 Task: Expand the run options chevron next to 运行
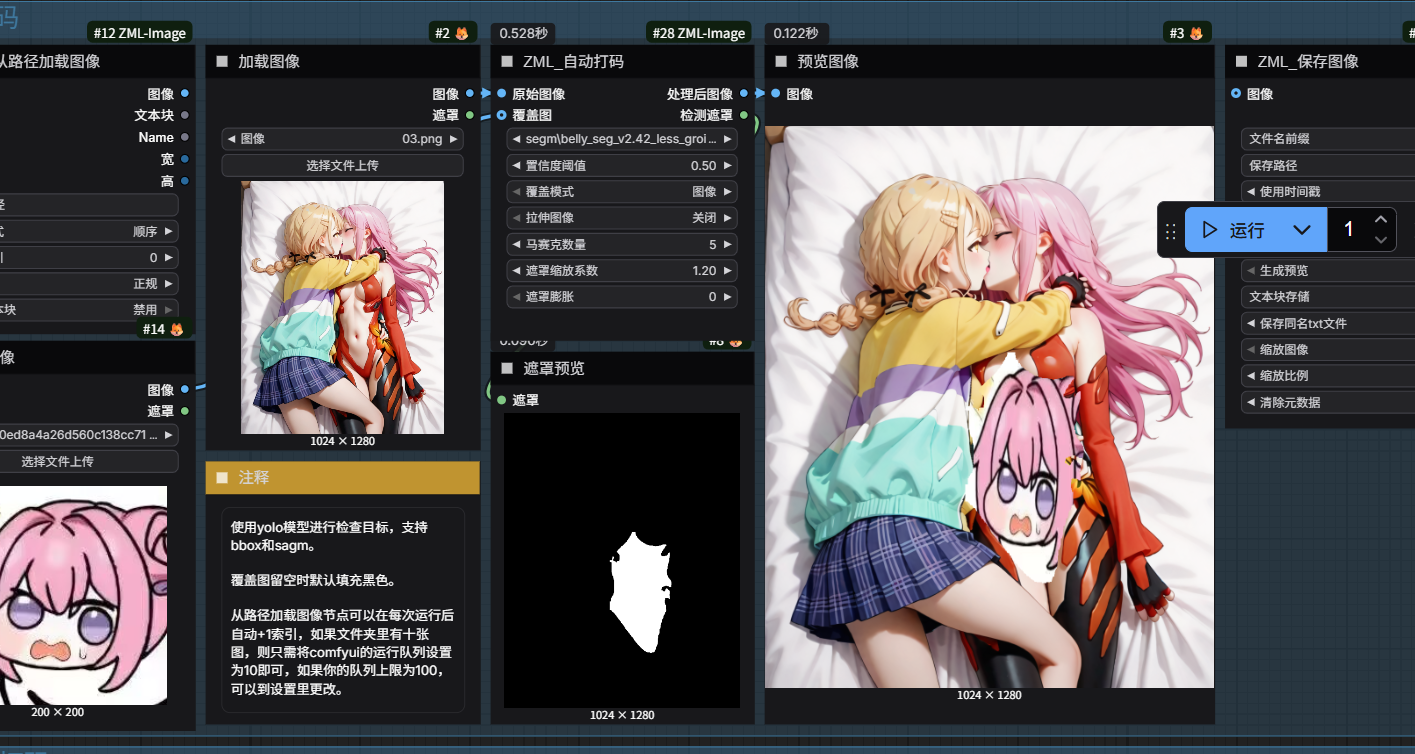(1301, 230)
